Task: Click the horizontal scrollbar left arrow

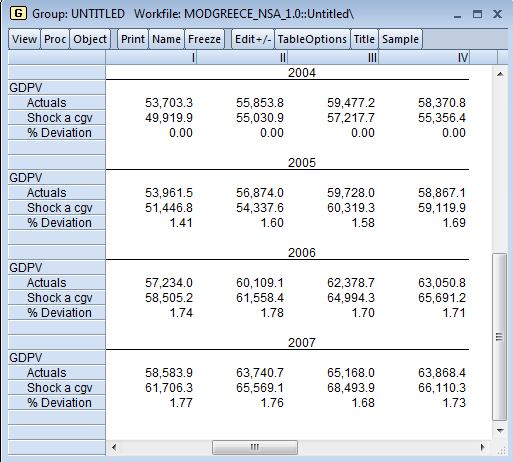Action: pyautogui.click(x=114, y=447)
